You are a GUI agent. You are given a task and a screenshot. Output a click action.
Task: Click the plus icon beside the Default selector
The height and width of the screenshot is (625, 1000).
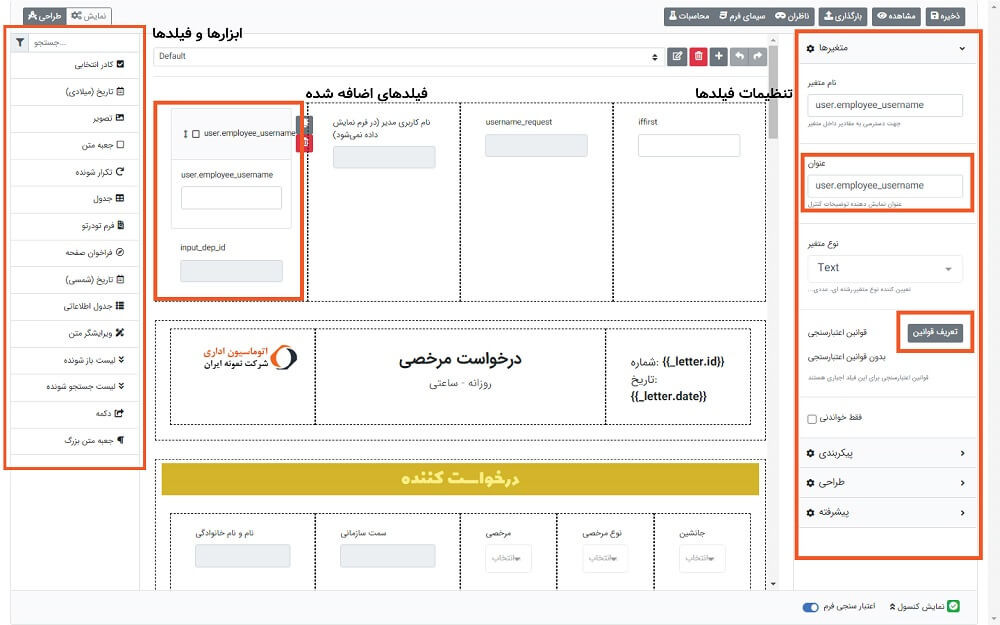pos(718,56)
